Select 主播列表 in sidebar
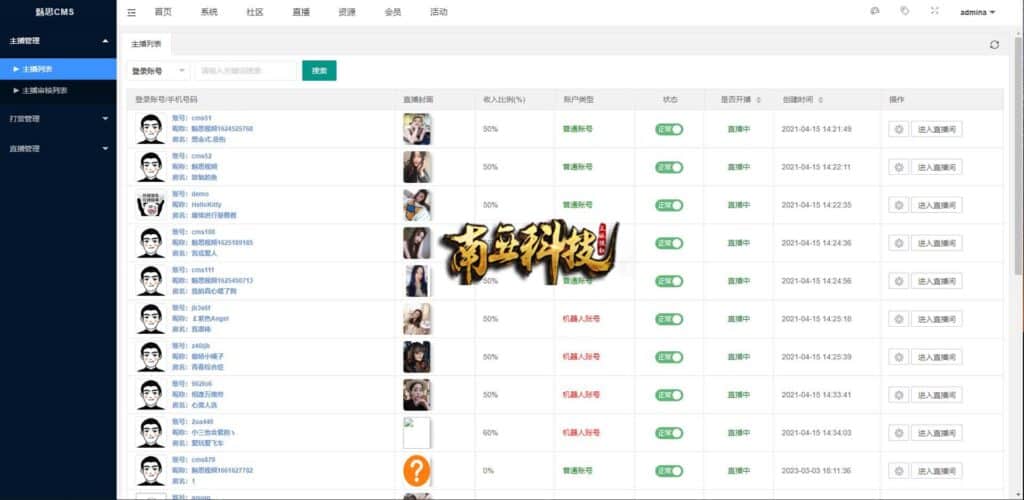Image resolution: width=1024 pixels, height=500 pixels. click(58, 69)
